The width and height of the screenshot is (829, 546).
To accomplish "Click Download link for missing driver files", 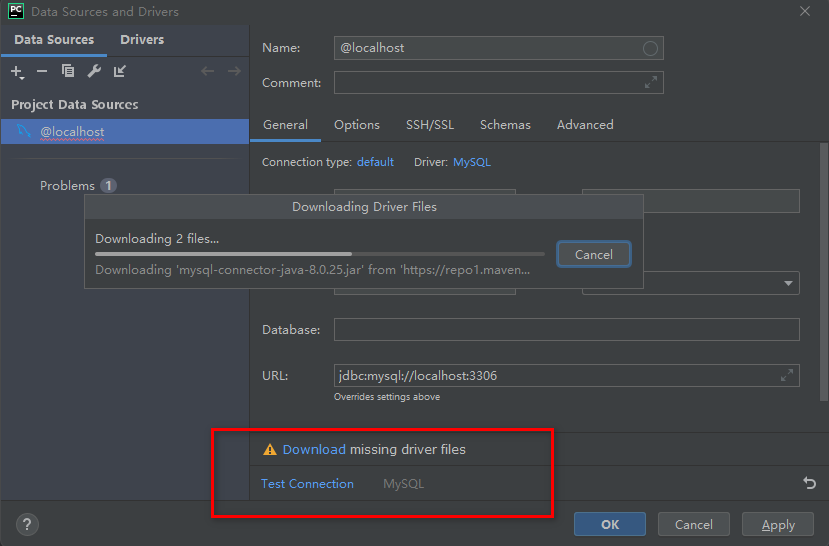I will click(314, 449).
